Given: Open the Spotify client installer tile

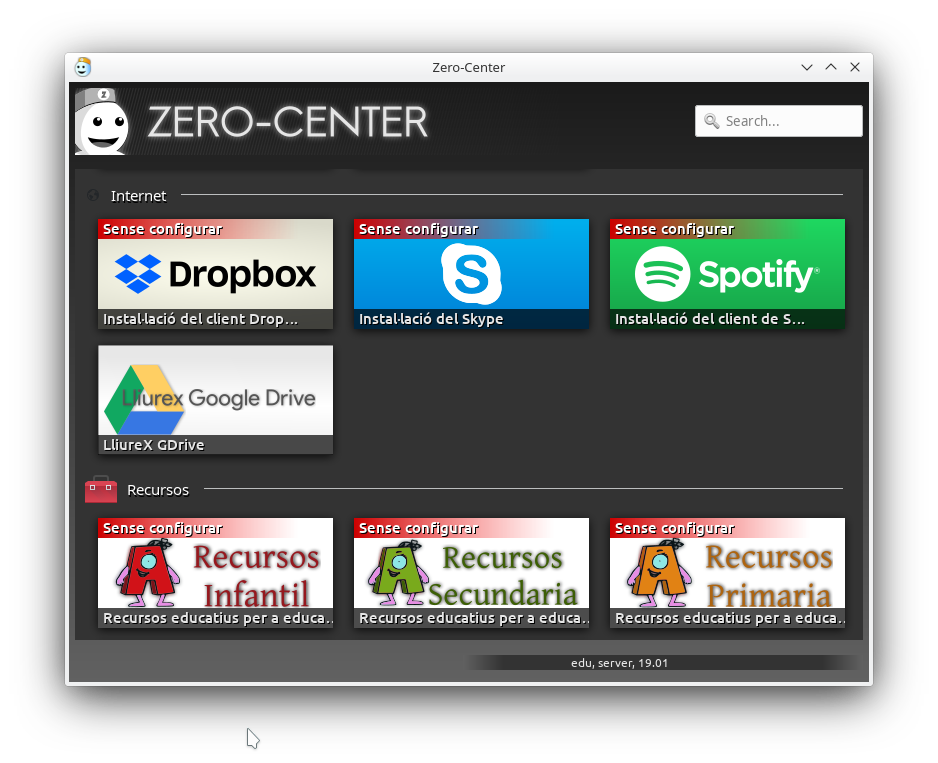Looking at the screenshot, I should click(727, 274).
